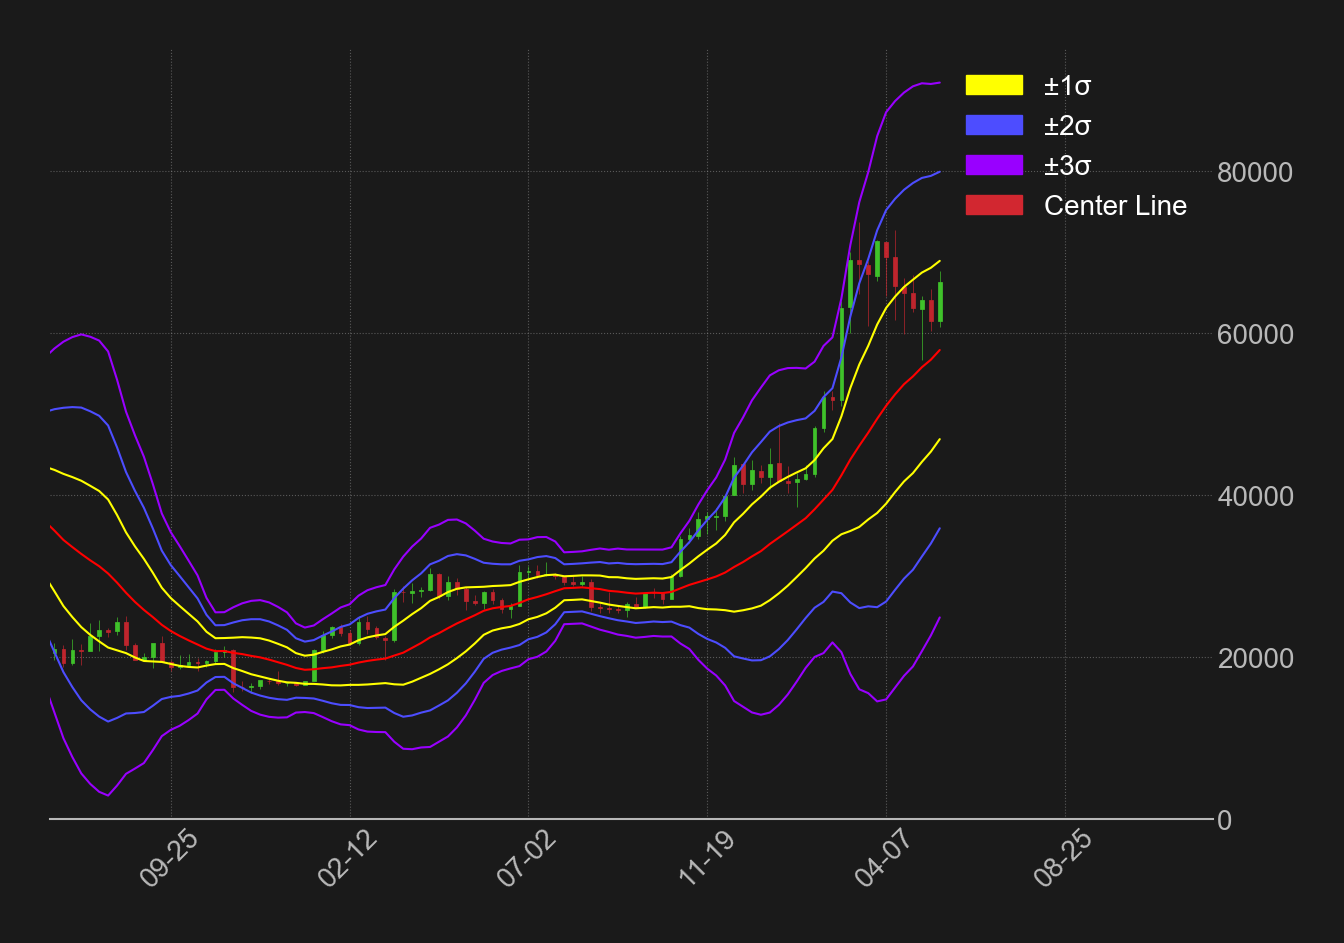Click the red Center Line legend swatch
This screenshot has width=1344, height=943.
coord(994,205)
